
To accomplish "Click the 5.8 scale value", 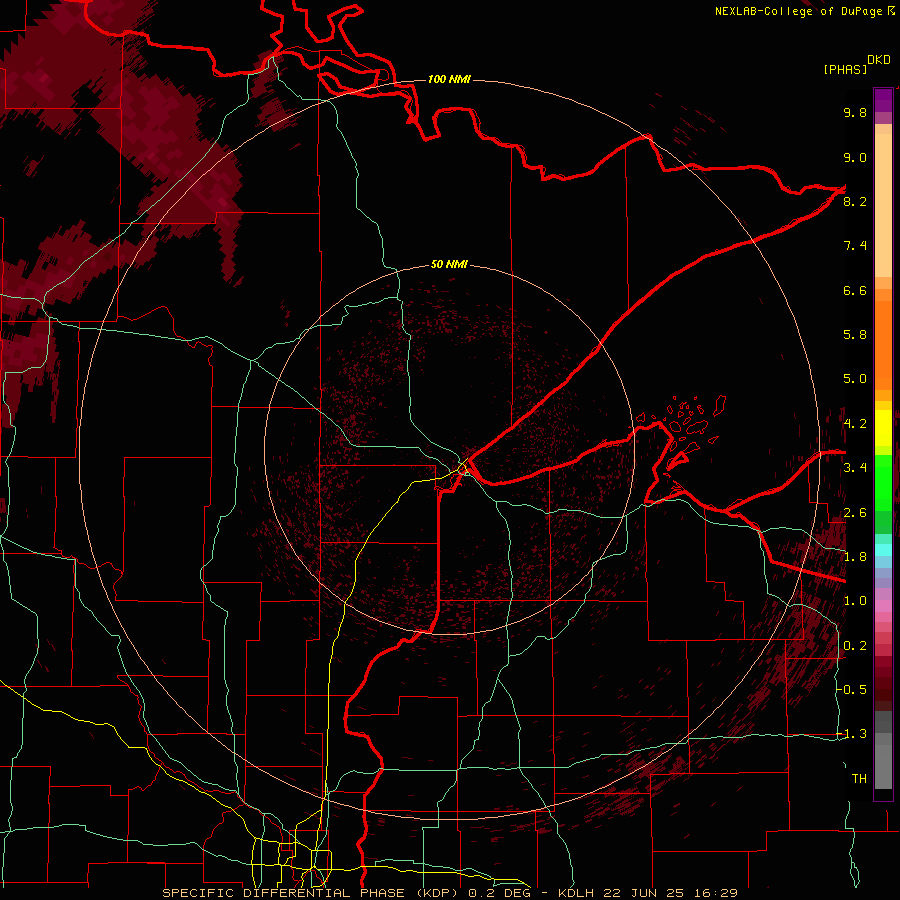I will [855, 335].
